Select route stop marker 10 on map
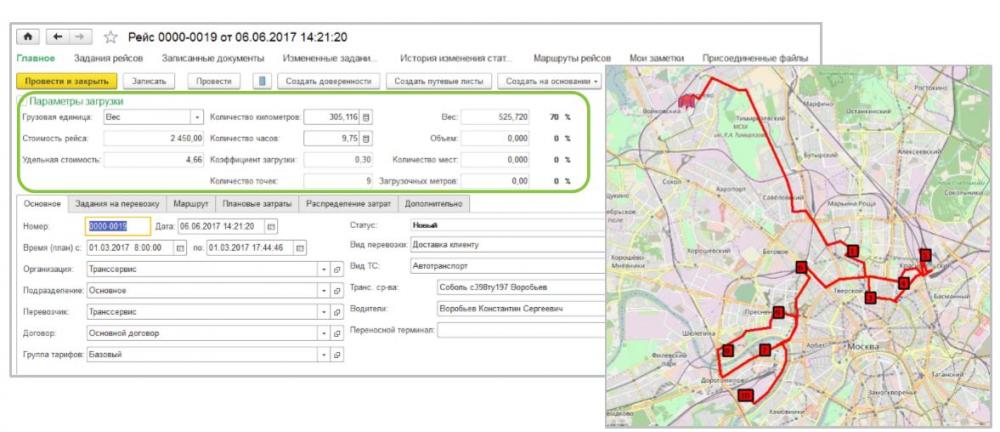 pos(746,396)
